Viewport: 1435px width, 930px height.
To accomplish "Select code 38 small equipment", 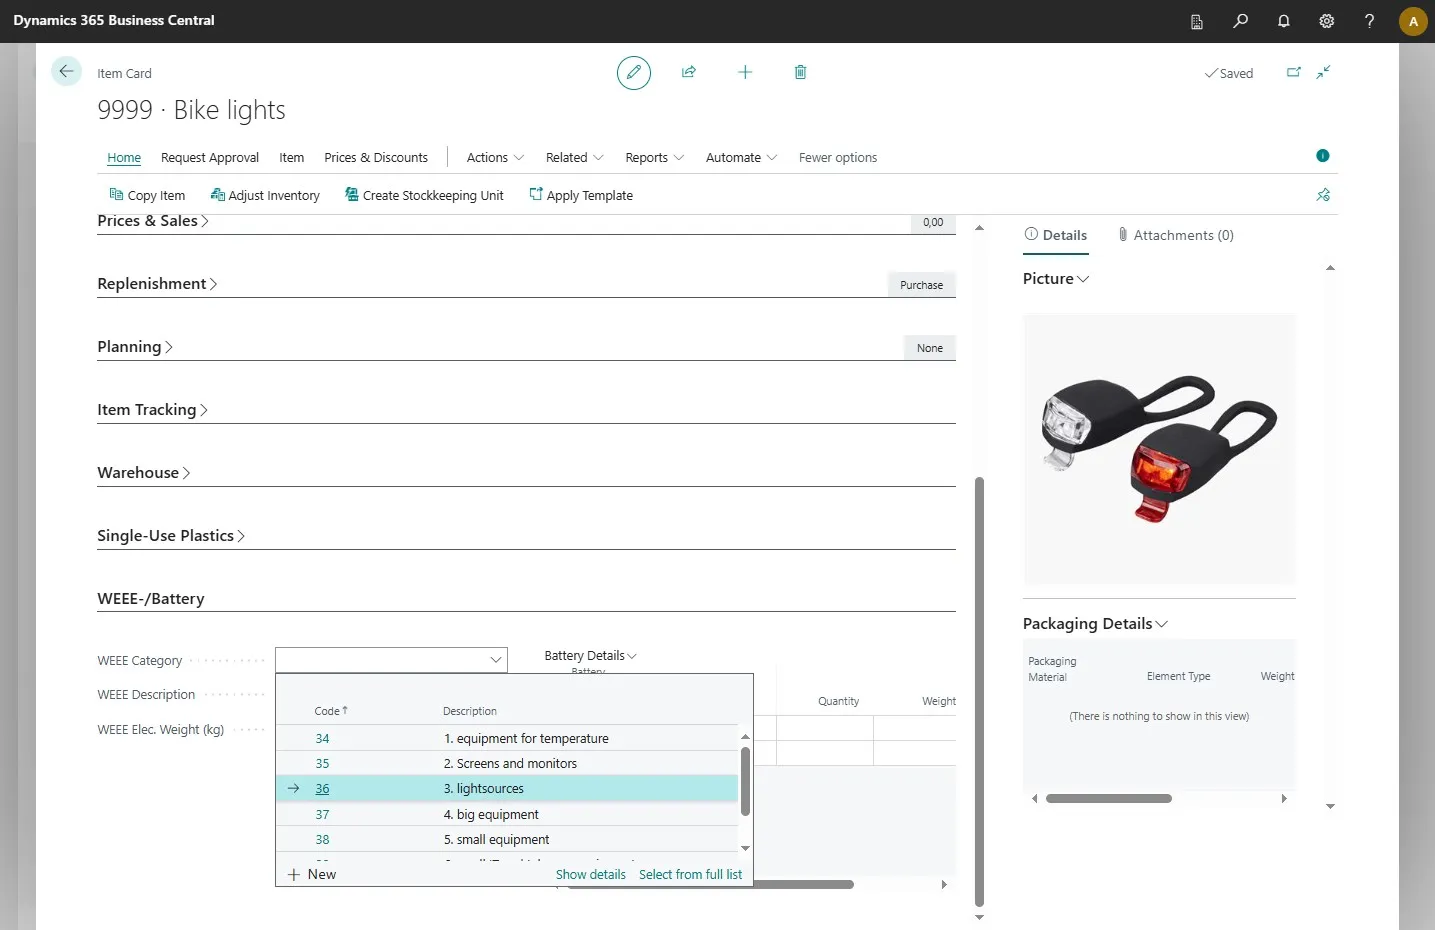I will tap(507, 839).
